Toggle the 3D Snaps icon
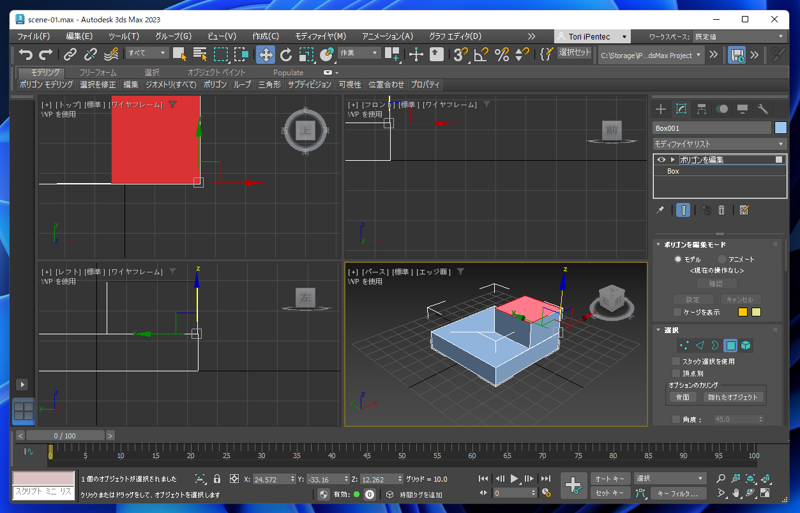This screenshot has height=513, width=800. coord(461,54)
